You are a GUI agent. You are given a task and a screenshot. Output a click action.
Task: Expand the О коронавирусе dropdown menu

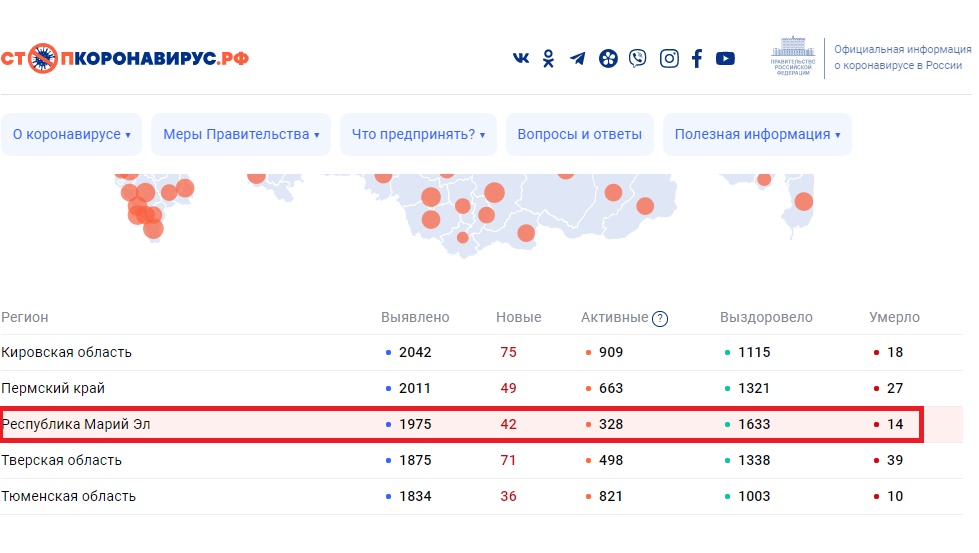(x=71, y=135)
